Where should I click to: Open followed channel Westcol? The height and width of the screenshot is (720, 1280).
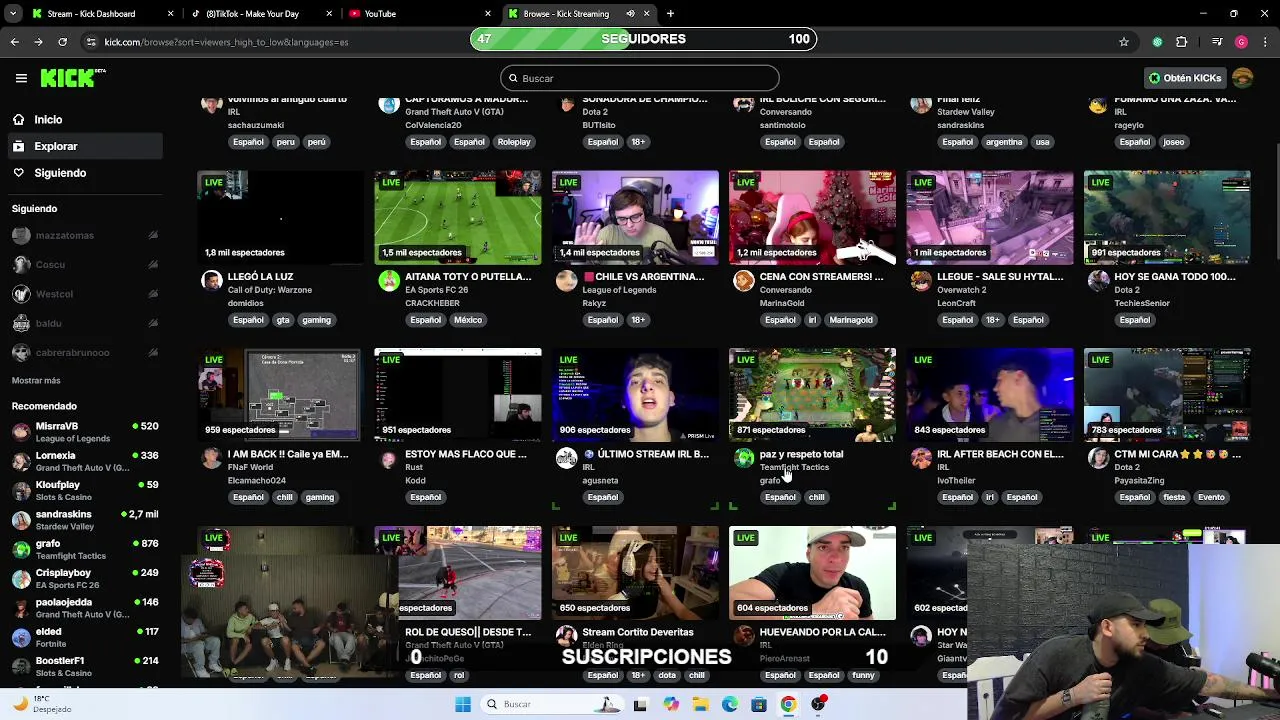coord(85,294)
